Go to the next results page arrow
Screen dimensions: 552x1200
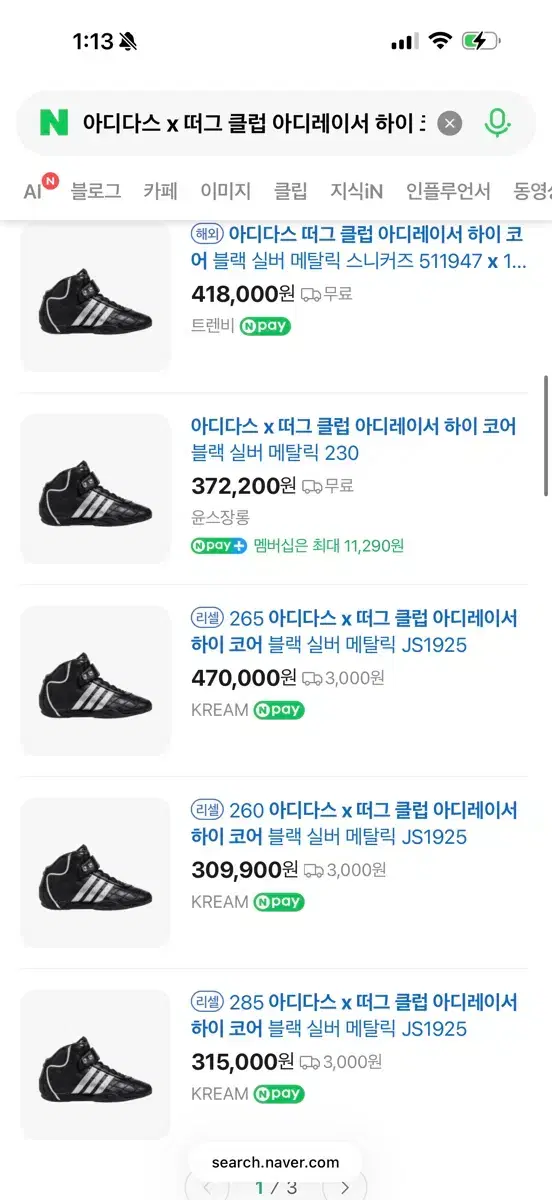(345, 1188)
